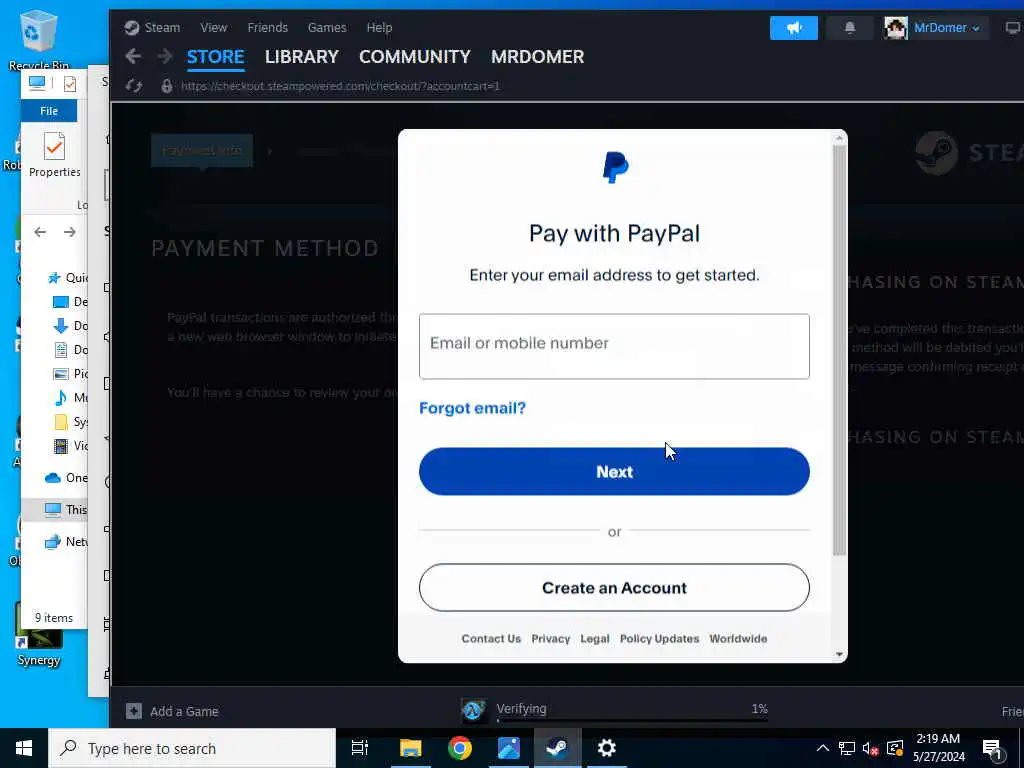Open the MRDOMER profile tab
Image resolution: width=1024 pixels, height=768 pixels.
pyautogui.click(x=537, y=57)
